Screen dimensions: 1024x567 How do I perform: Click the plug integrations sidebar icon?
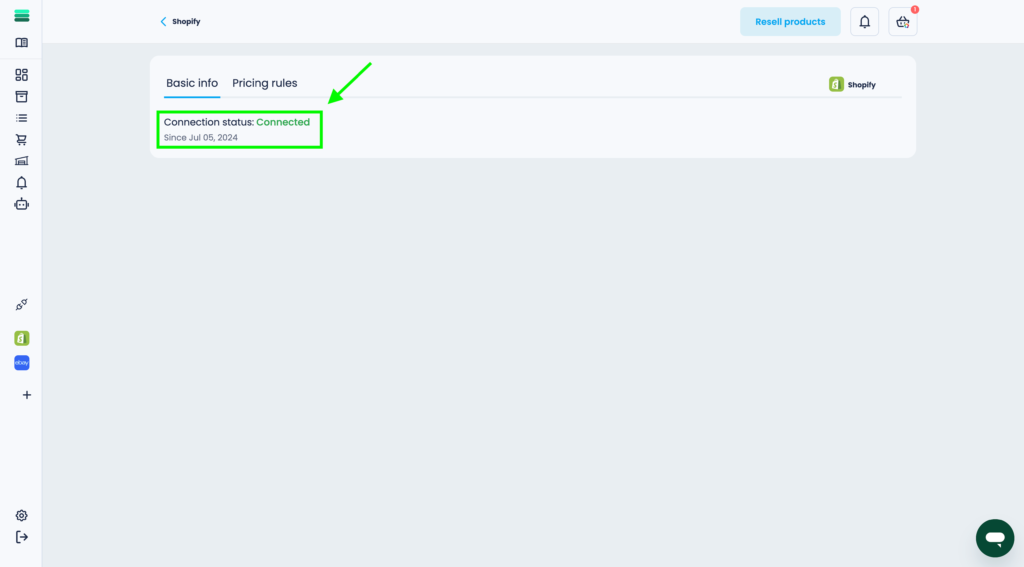21,305
